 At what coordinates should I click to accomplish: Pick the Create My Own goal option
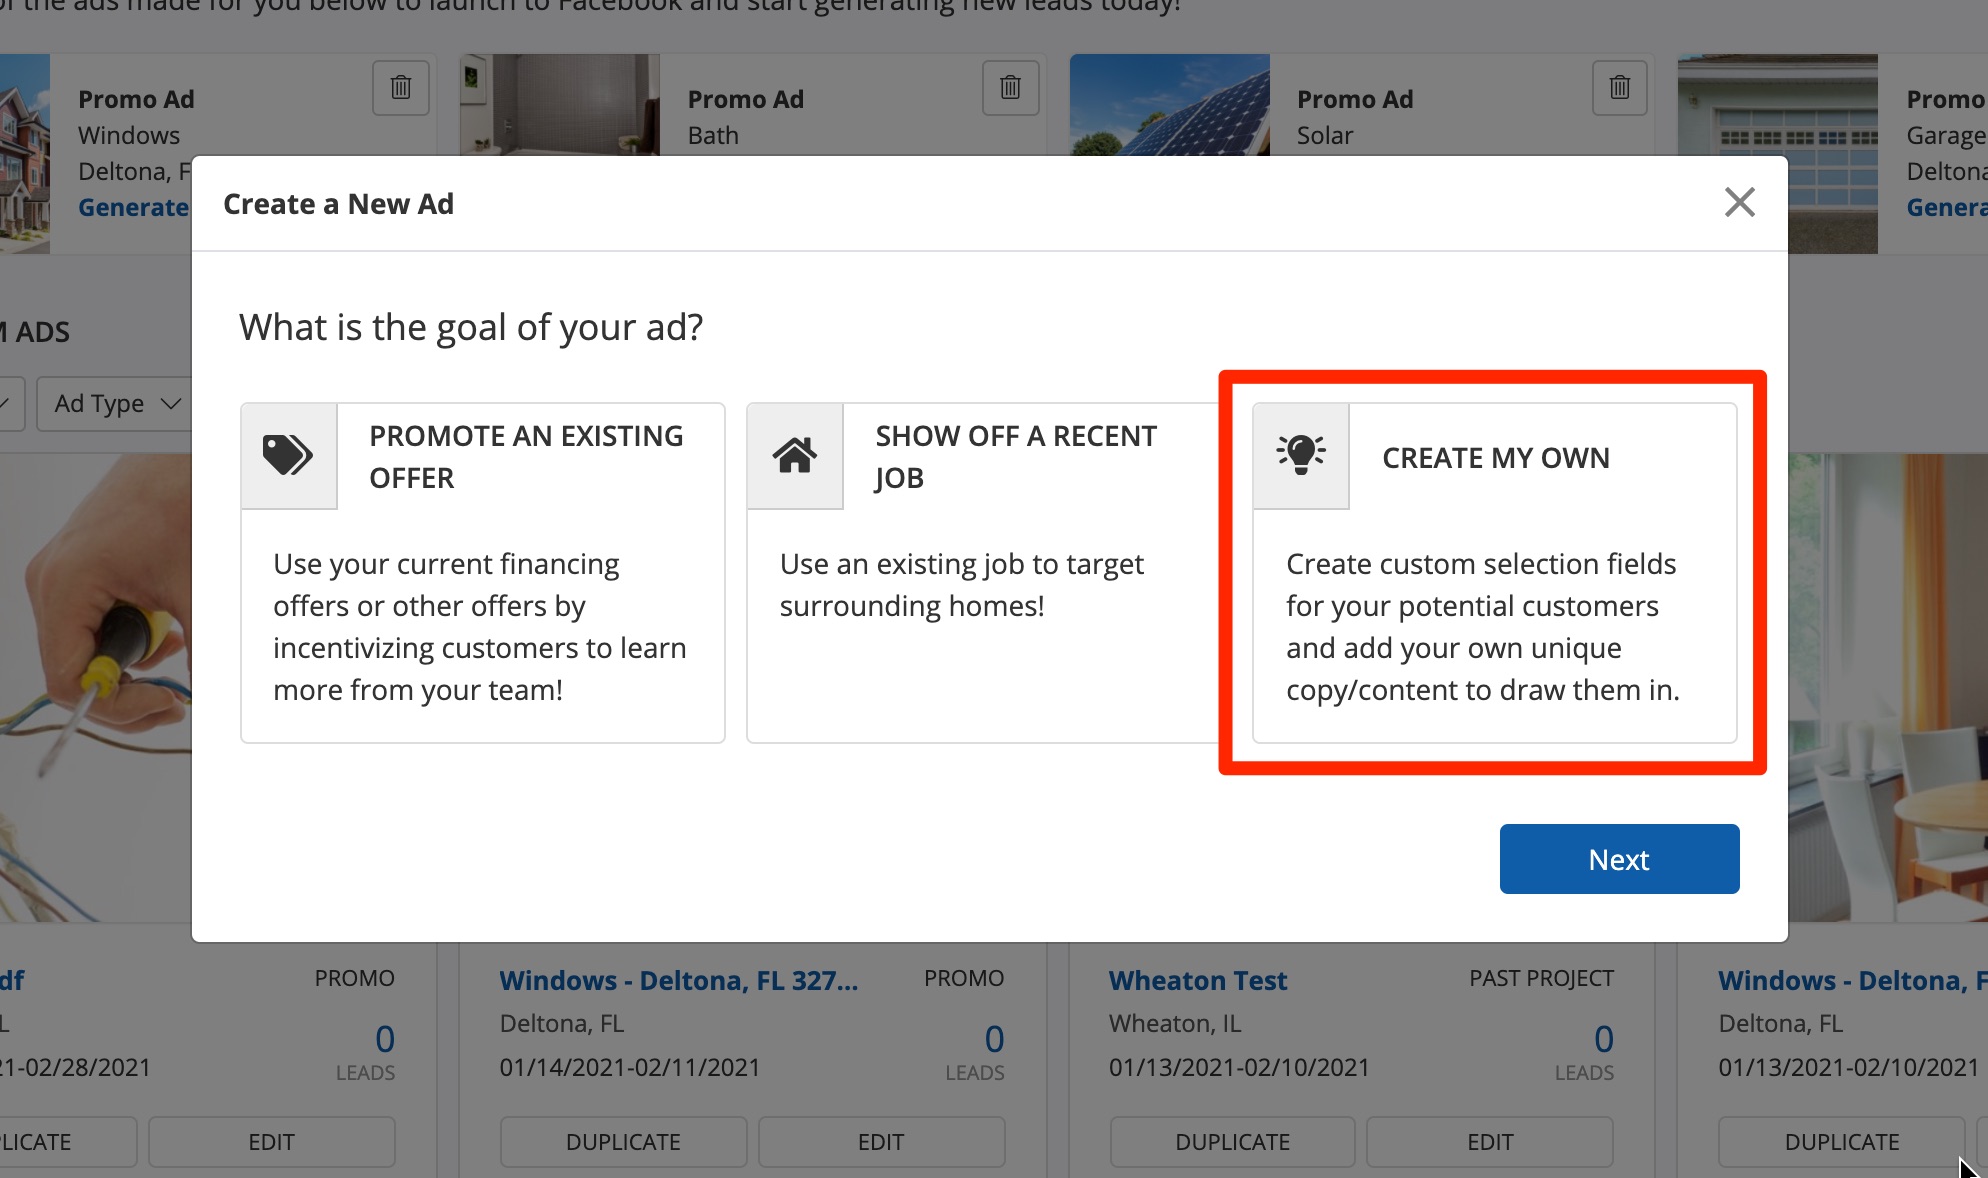pos(1494,572)
